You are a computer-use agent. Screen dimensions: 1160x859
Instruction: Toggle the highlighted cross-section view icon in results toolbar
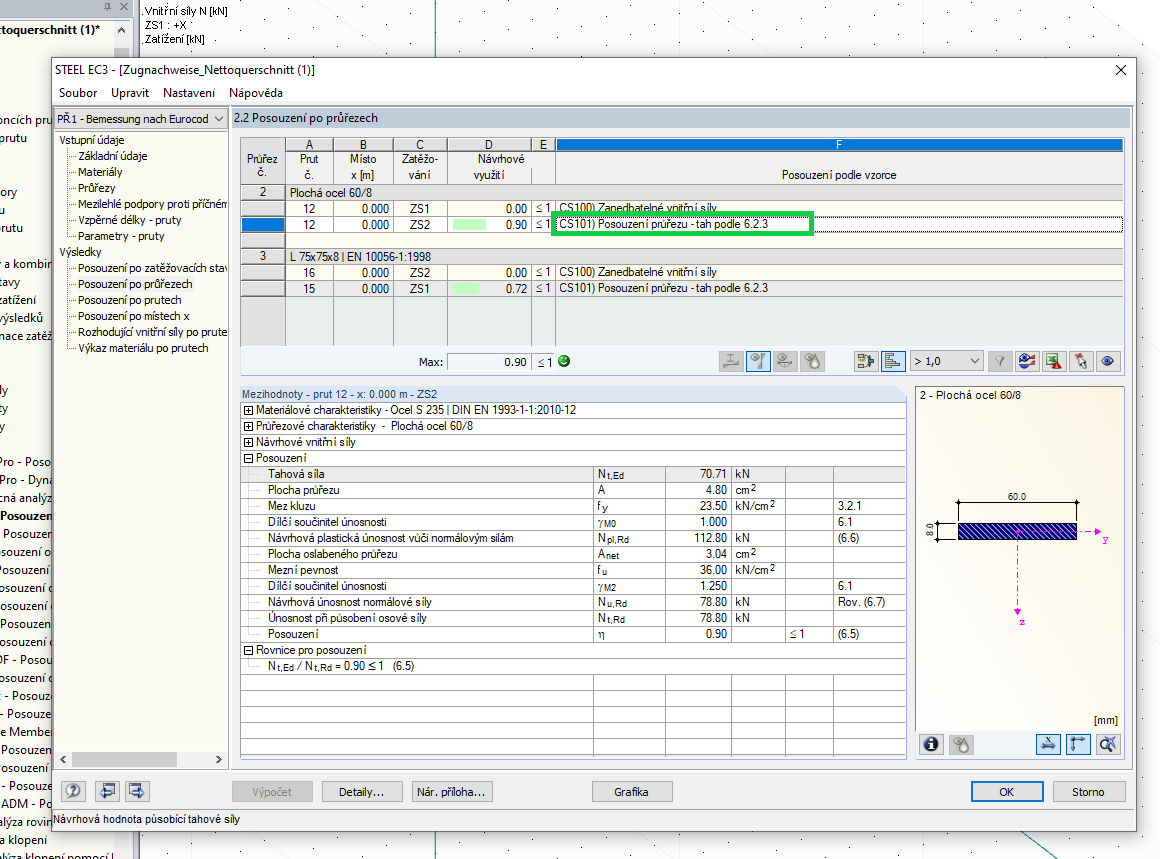pyautogui.click(x=758, y=362)
